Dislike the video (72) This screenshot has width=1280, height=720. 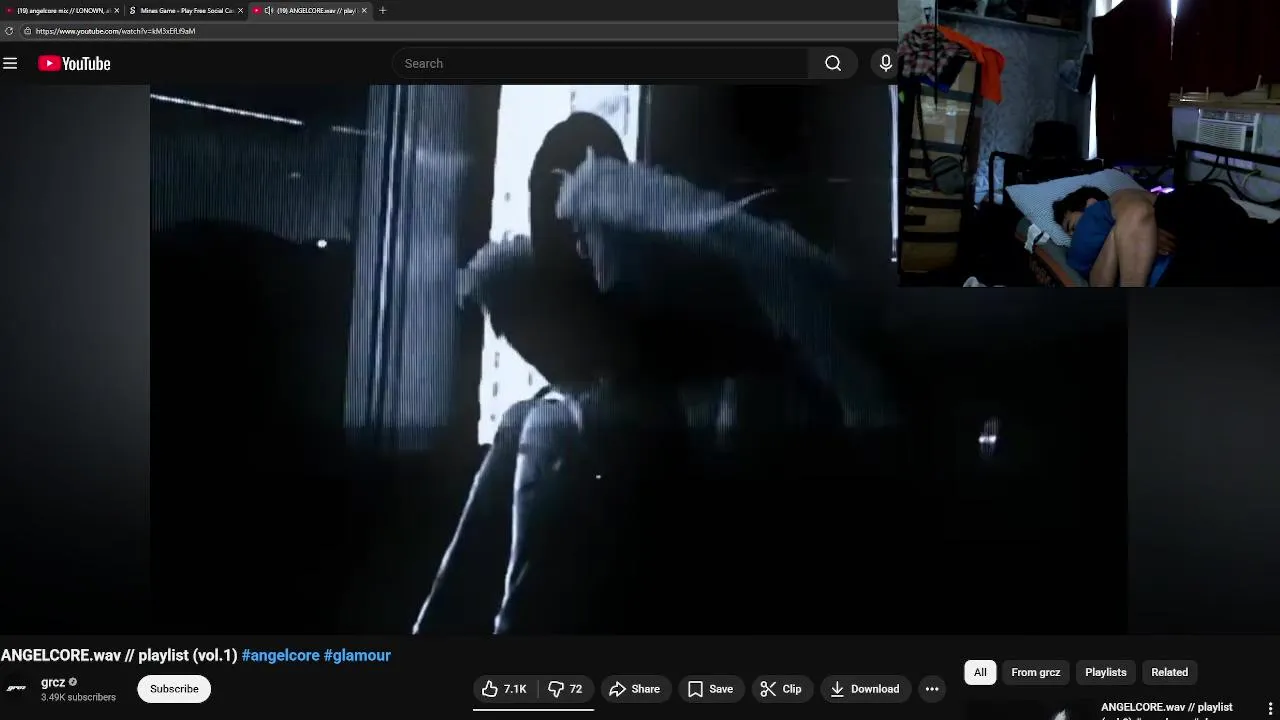tap(565, 689)
